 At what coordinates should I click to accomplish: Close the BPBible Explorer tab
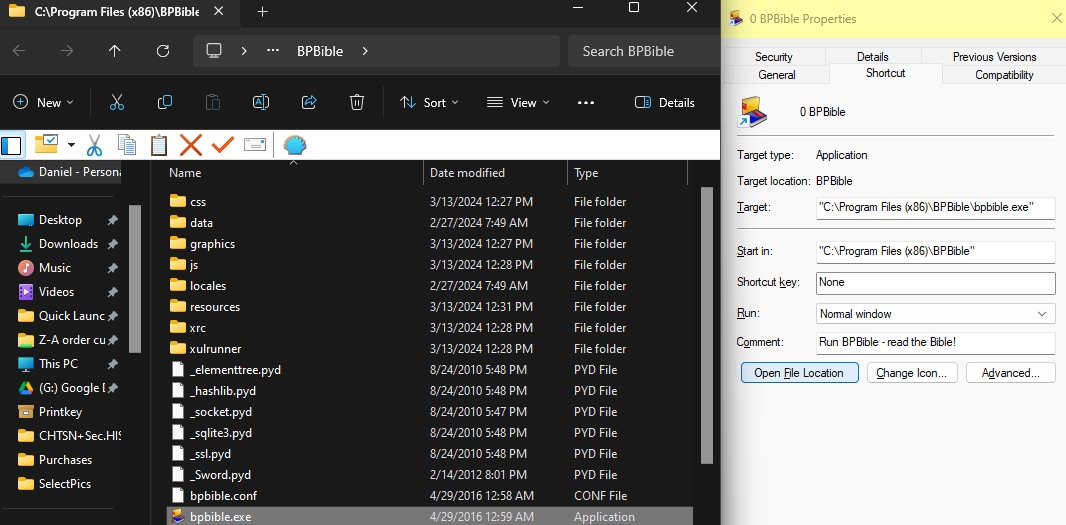(219, 12)
